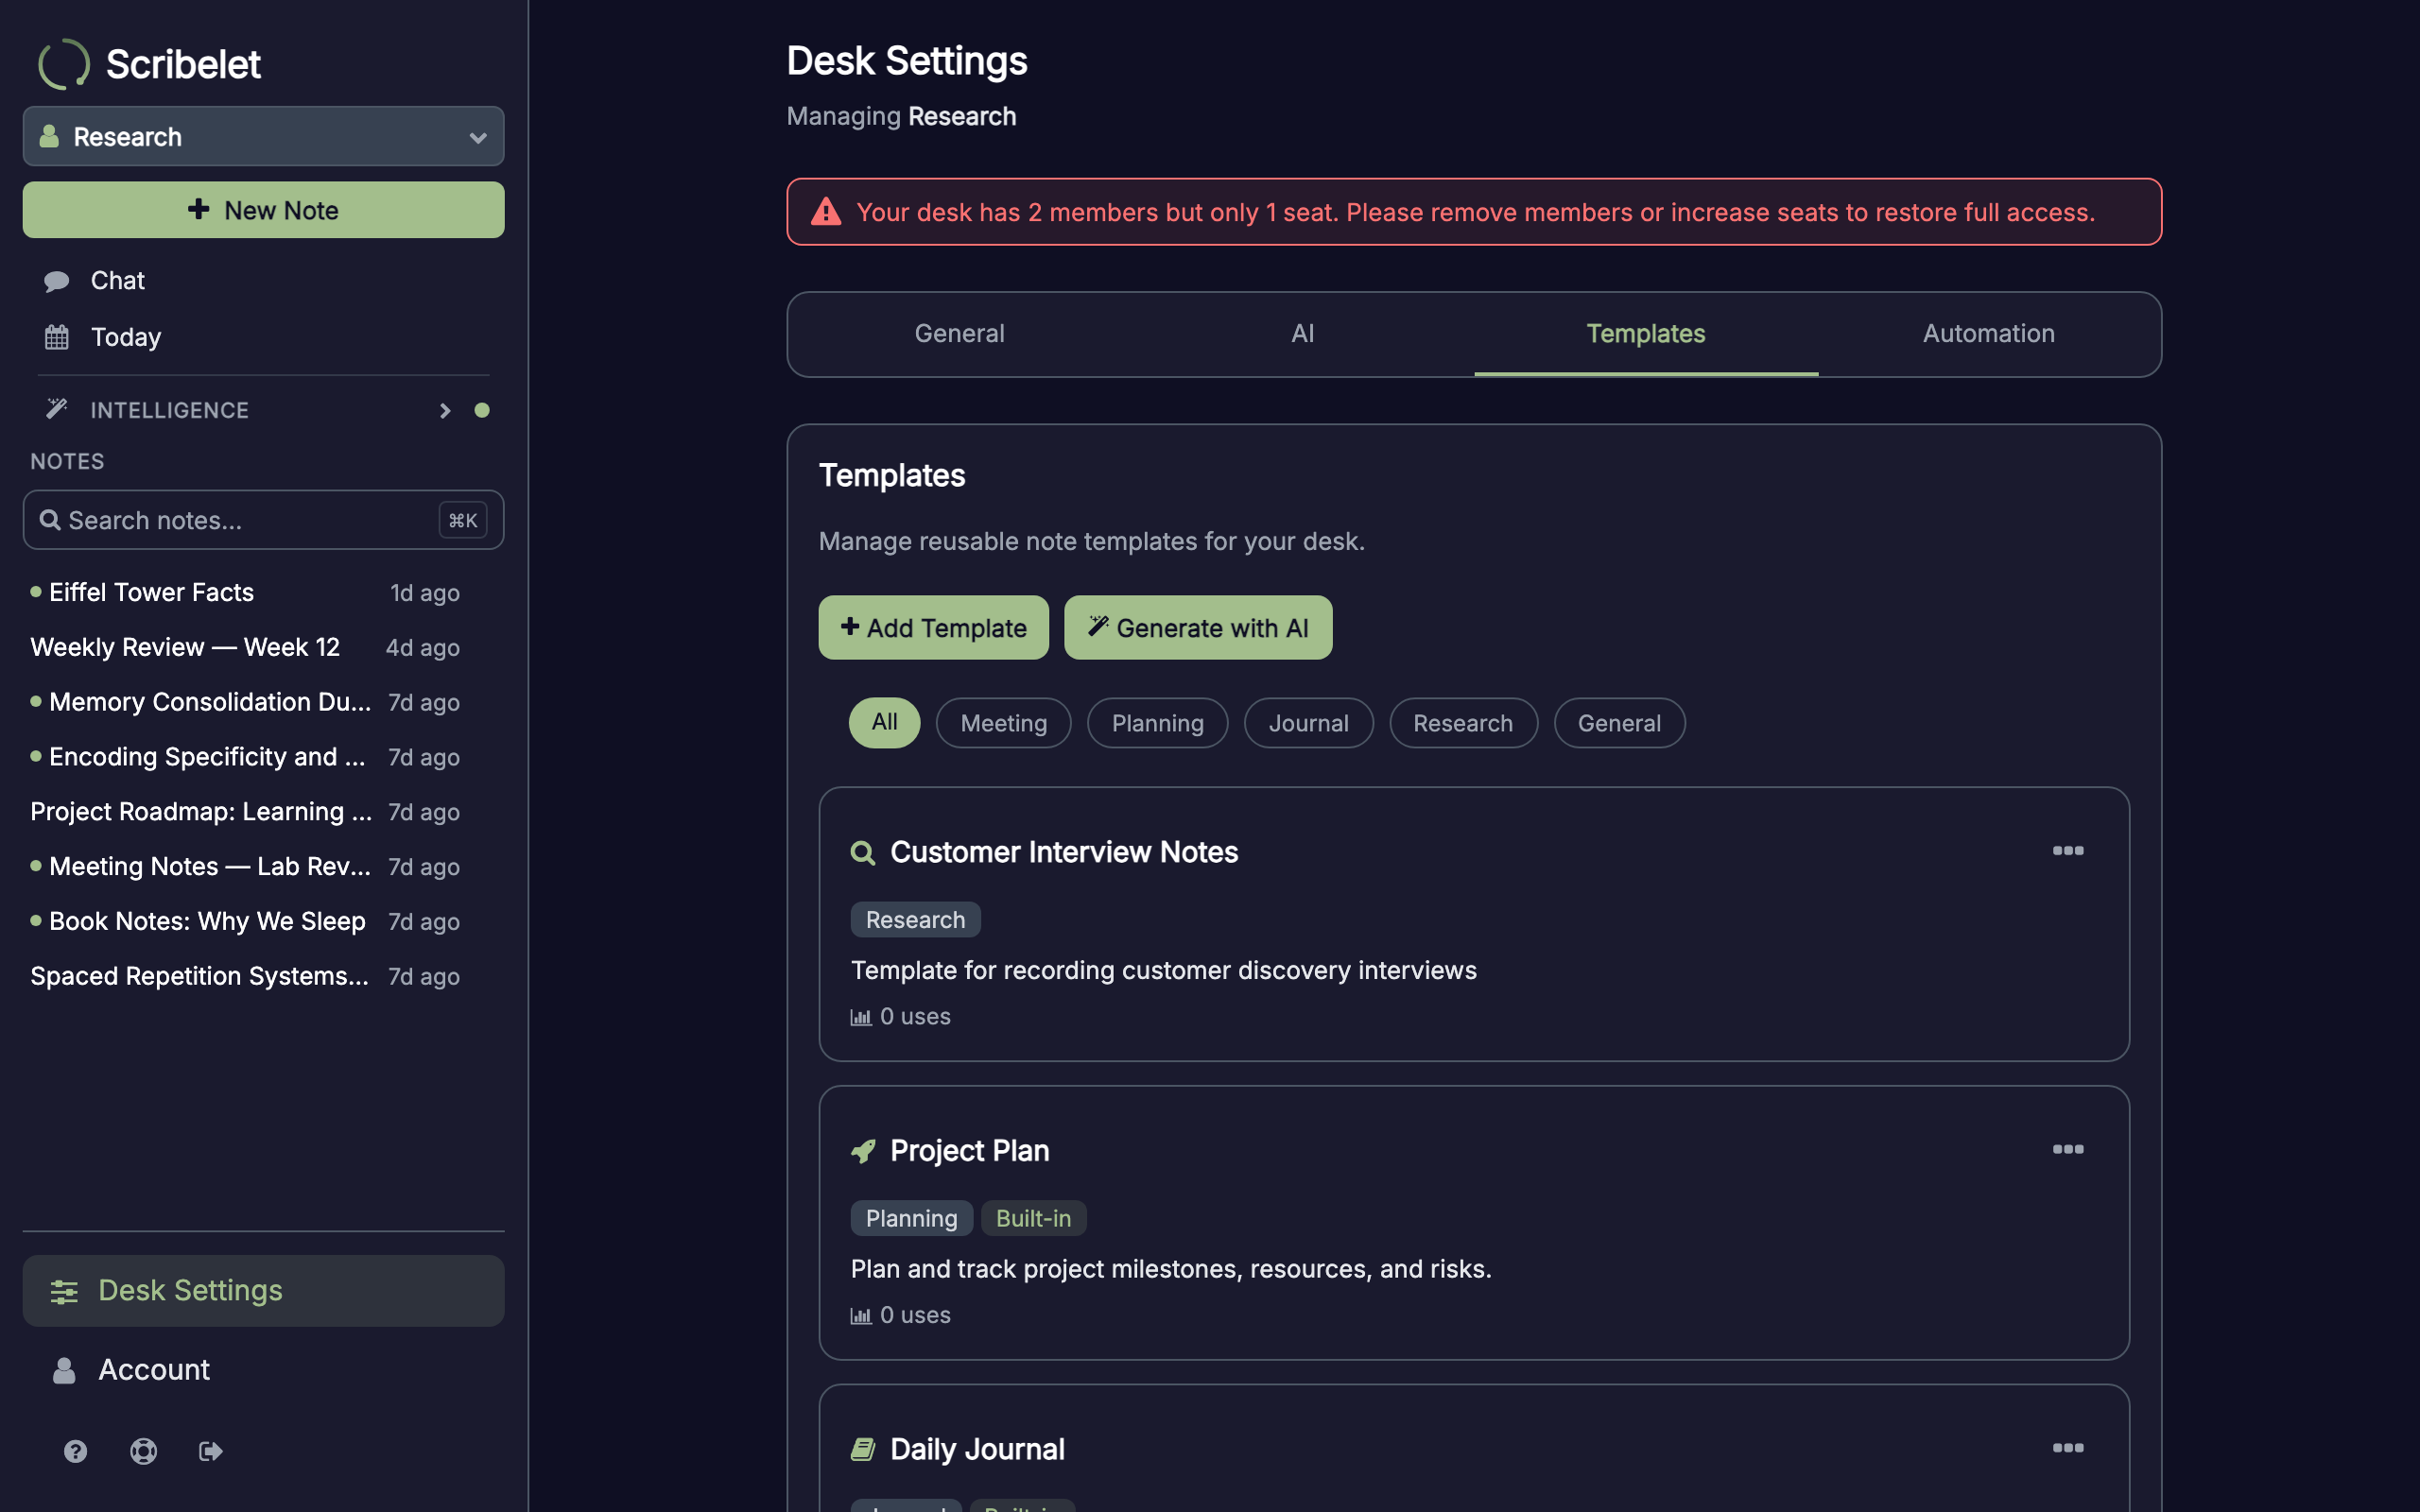The height and width of the screenshot is (1512, 2420).
Task: Click the Intelligence magic wand icon
Action: (x=57, y=409)
